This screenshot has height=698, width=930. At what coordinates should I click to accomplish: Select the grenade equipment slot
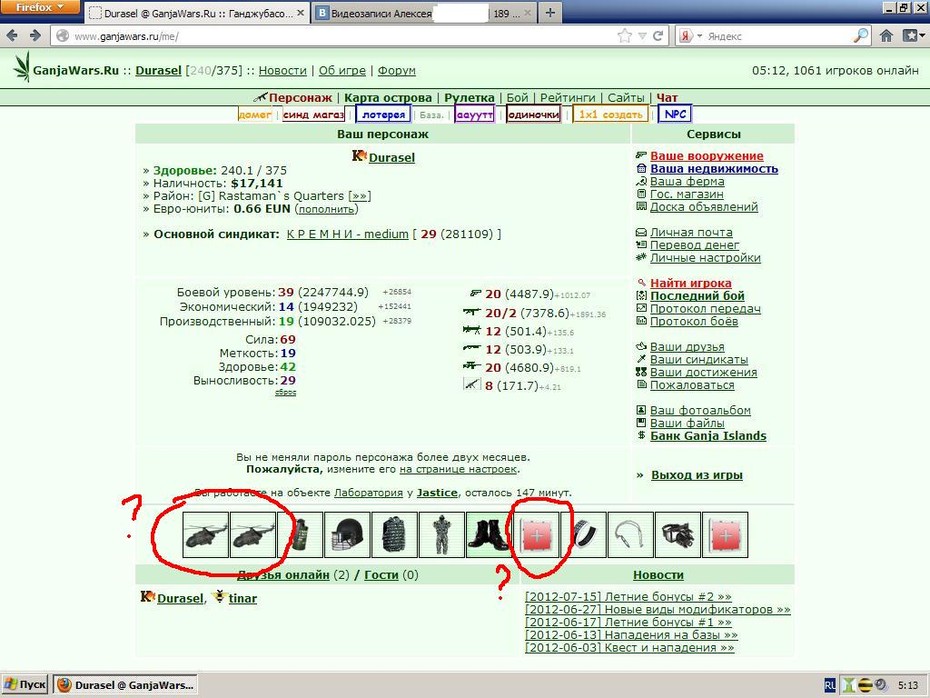pos(300,535)
